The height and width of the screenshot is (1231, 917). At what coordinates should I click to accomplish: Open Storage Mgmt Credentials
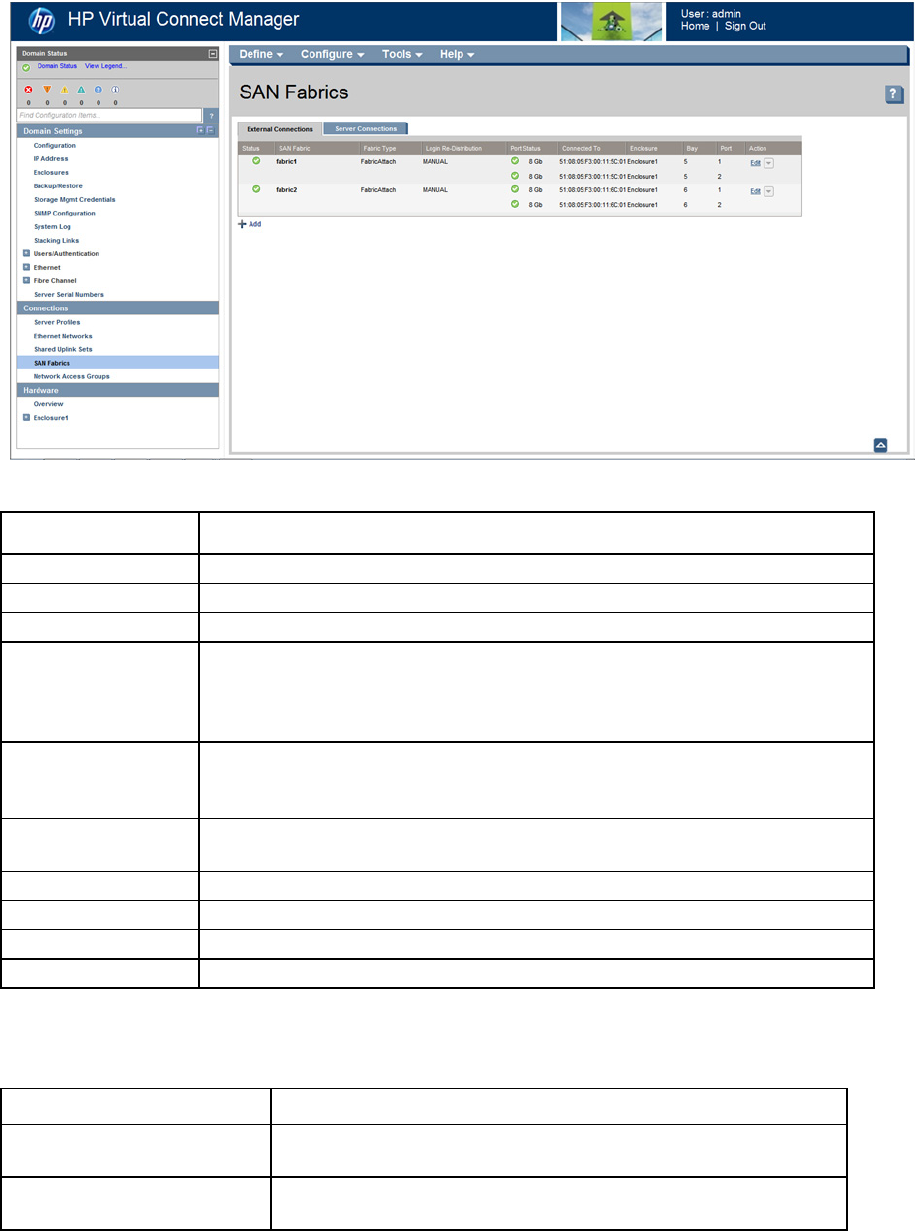coord(74,200)
